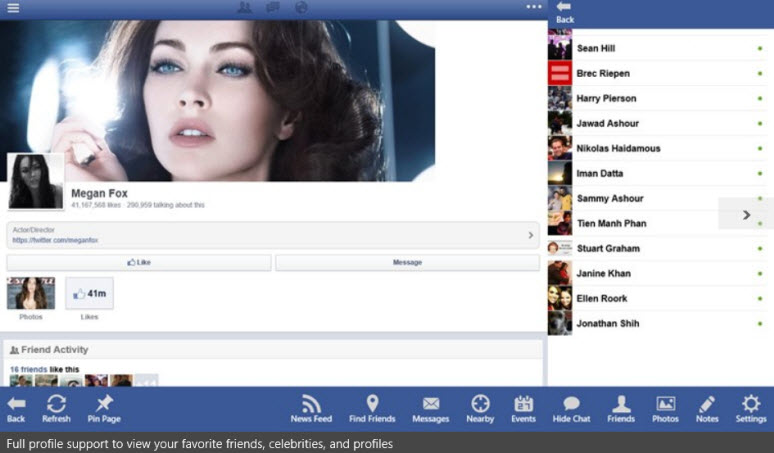Image resolution: width=774 pixels, height=453 pixels.
Task: Open Find Friends in the app bar
Action: tap(372, 409)
